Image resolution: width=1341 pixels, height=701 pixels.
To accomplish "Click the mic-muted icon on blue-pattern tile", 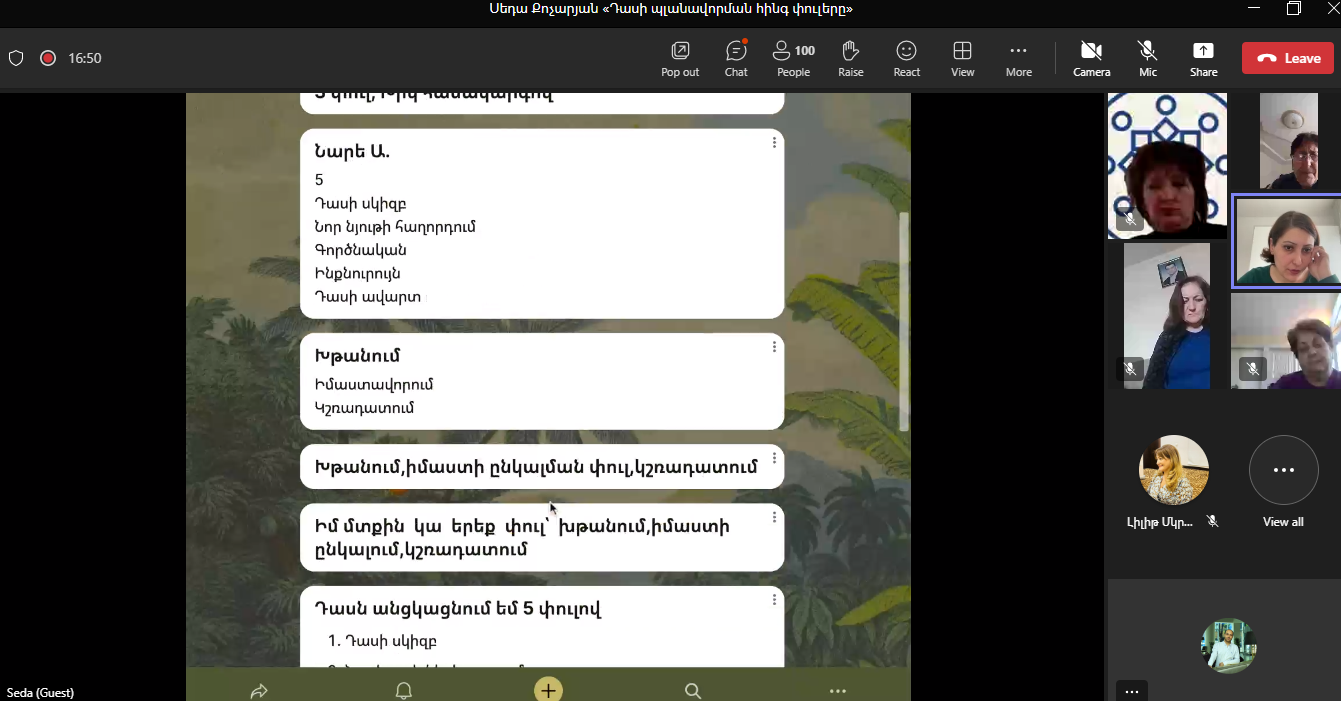I will [x=1129, y=218].
